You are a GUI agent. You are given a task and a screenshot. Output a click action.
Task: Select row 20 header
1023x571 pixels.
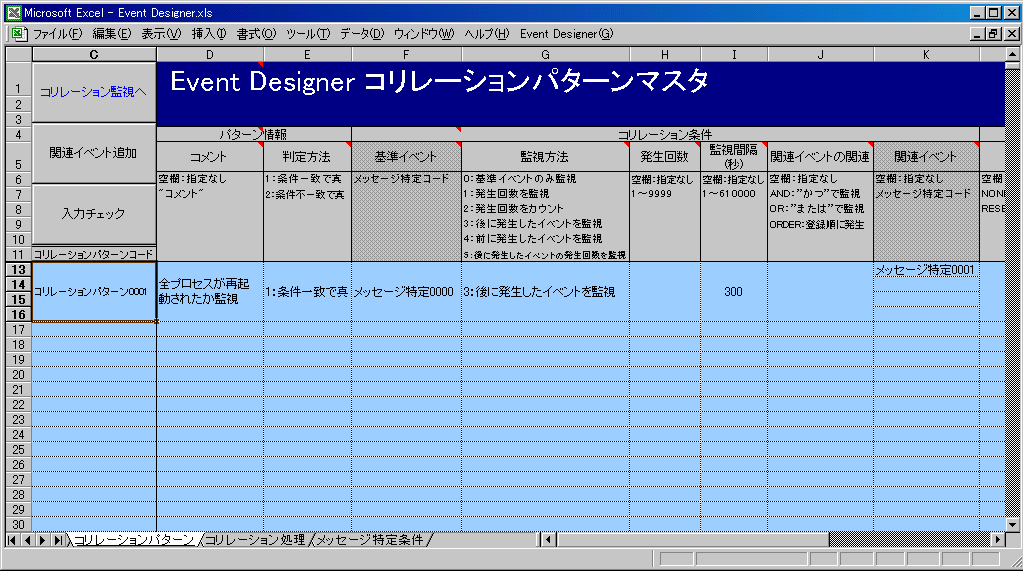click(18, 375)
